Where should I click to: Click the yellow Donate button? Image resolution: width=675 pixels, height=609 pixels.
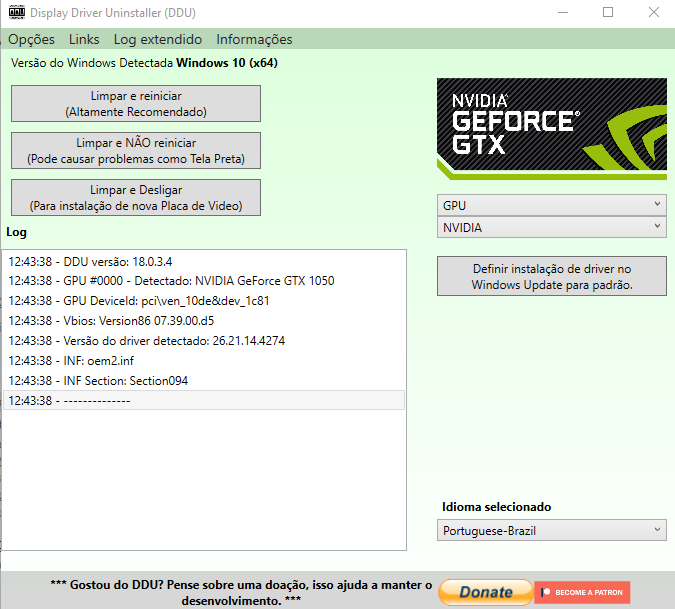coord(486,592)
